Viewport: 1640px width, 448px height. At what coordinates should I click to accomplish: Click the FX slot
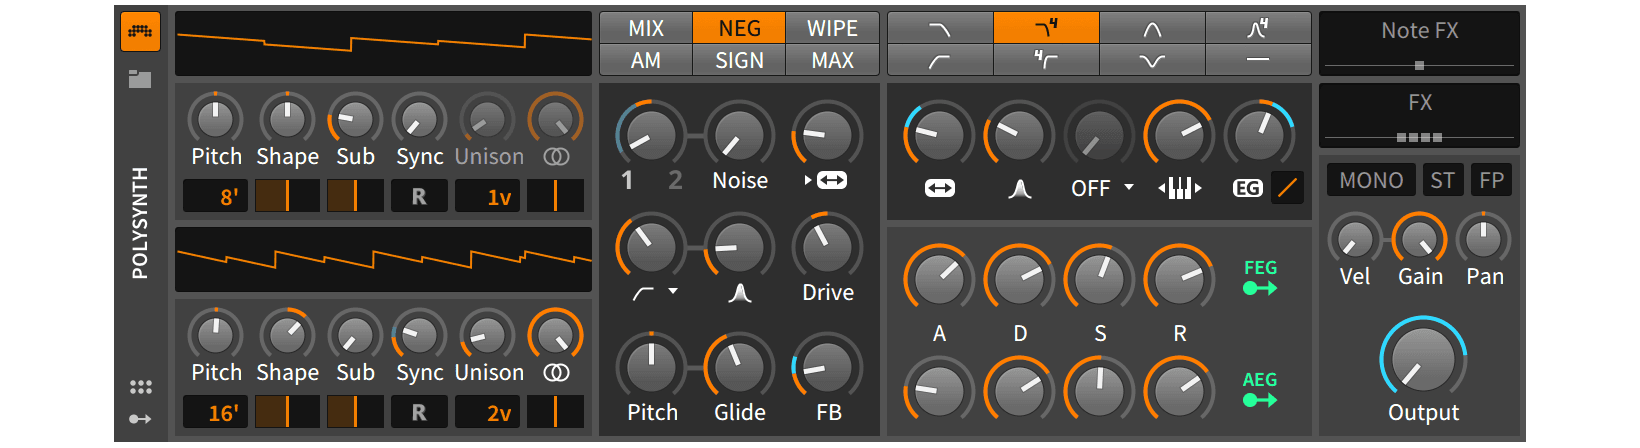tap(1419, 114)
